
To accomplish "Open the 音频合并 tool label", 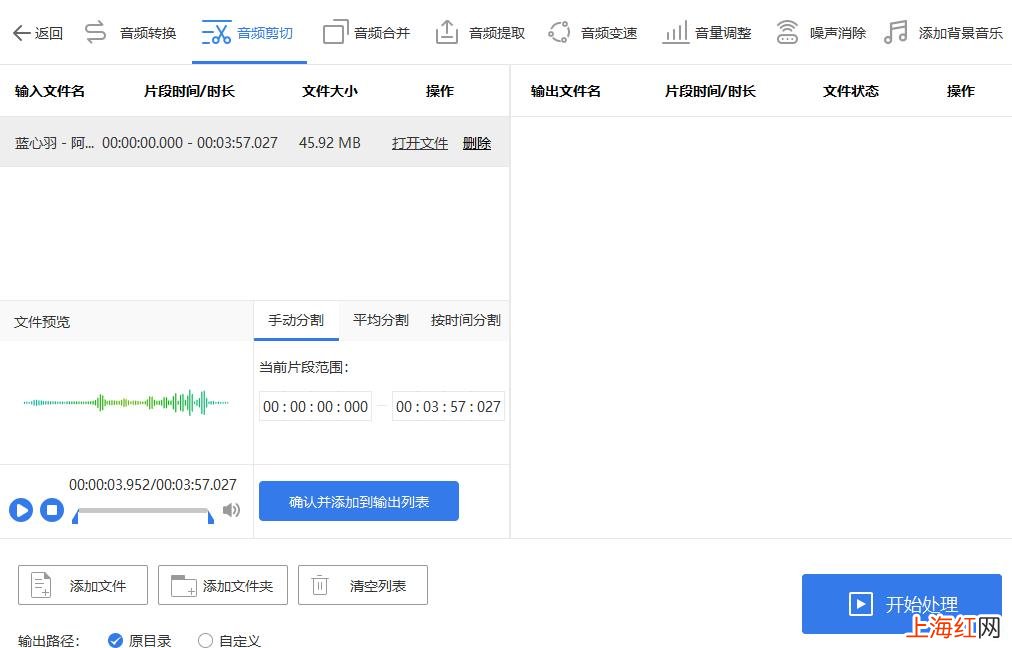I will pos(382,33).
